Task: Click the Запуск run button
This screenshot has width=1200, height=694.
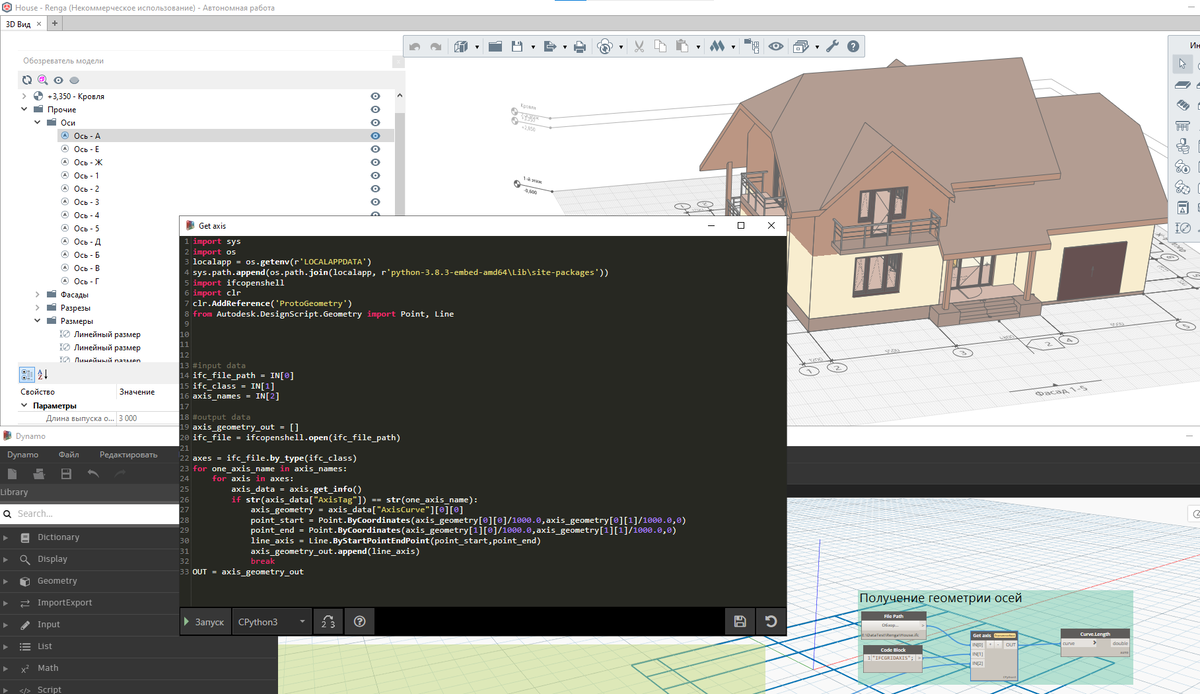Action: click(204, 621)
